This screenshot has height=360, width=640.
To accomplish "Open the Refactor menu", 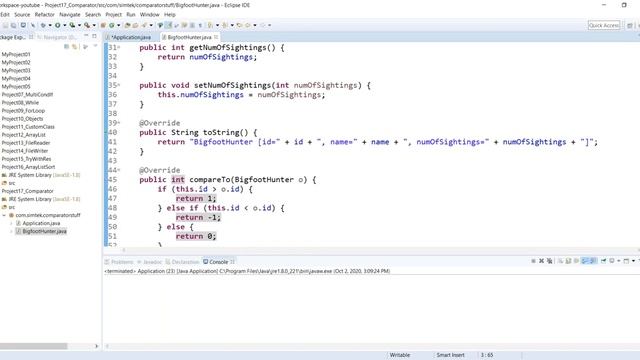I will (x=44, y=15).
